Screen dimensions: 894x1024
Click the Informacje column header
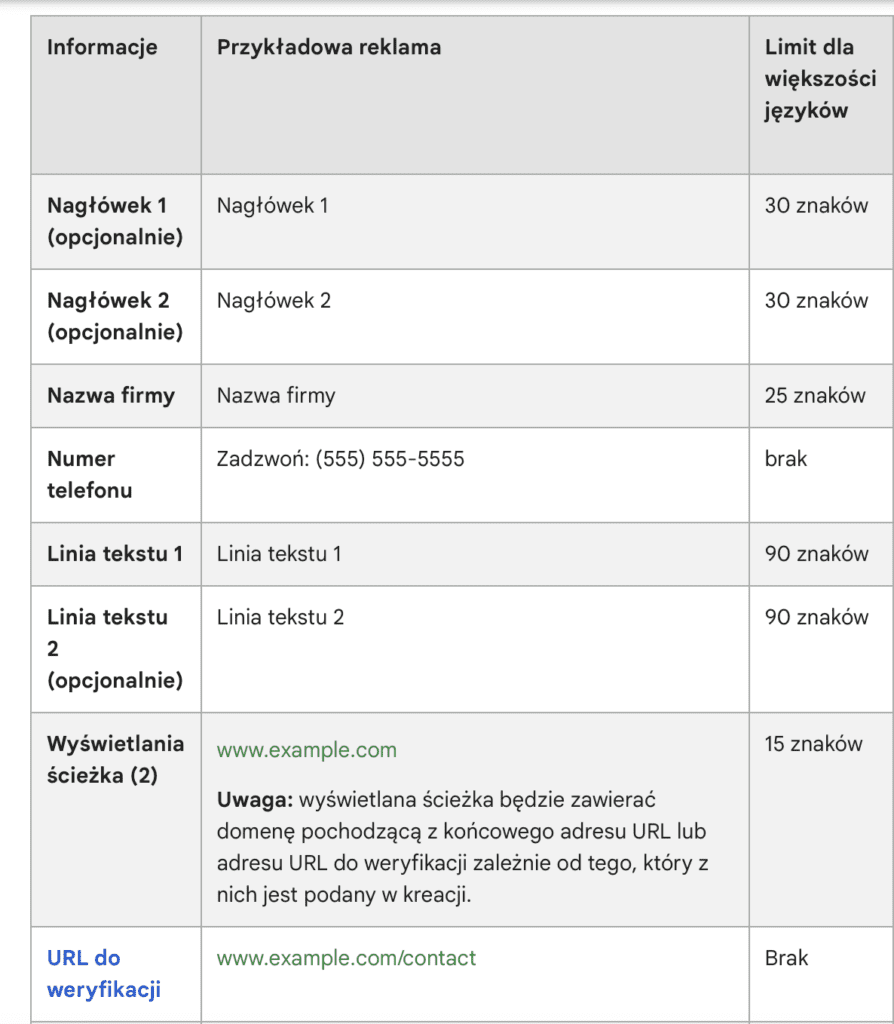[102, 47]
